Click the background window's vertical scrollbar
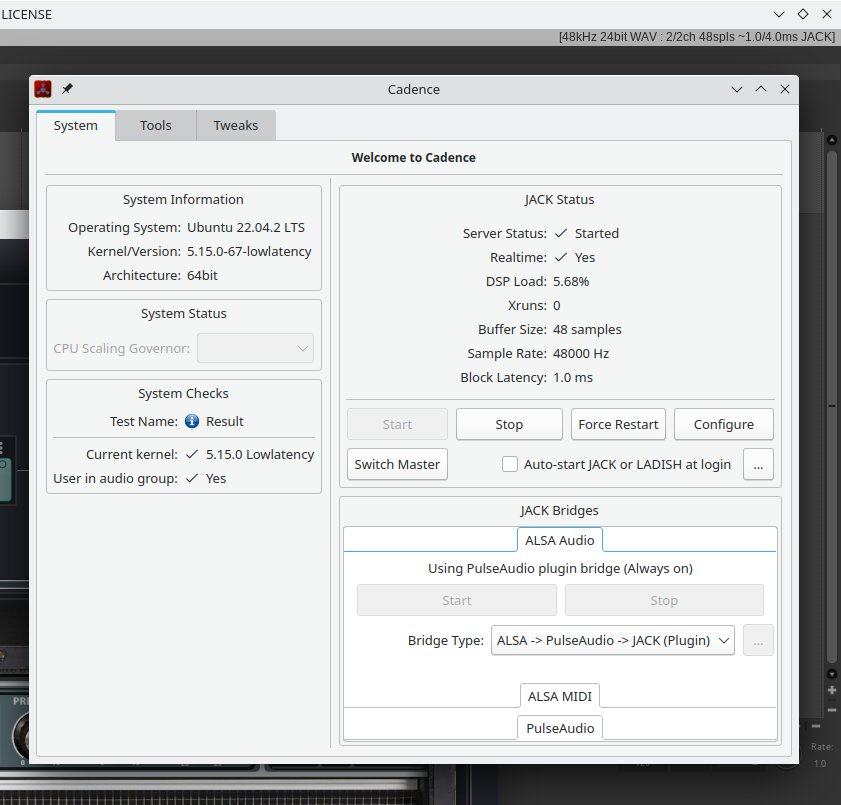 tap(831, 400)
